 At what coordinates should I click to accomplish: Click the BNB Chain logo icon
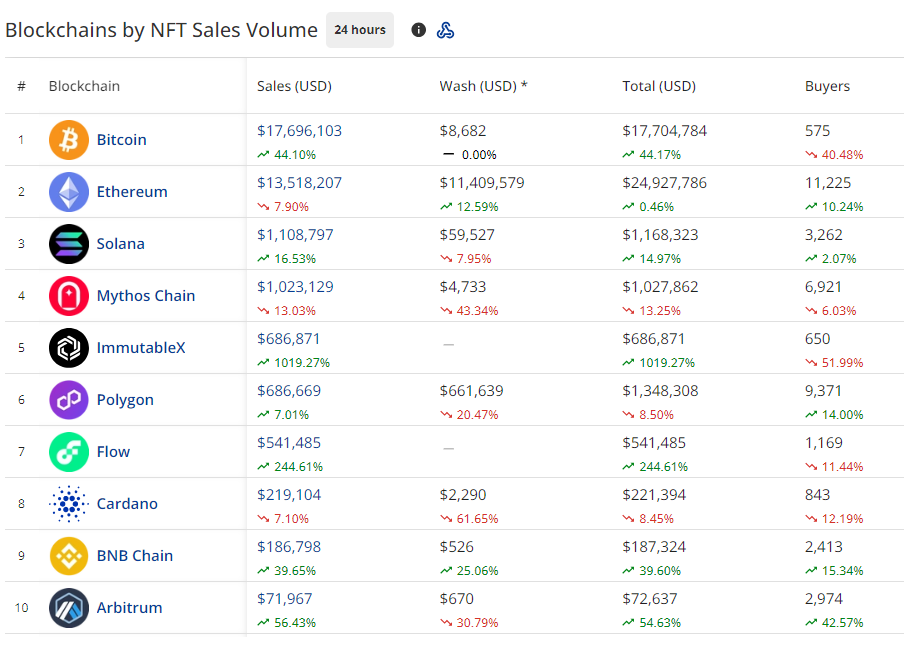(x=69, y=556)
